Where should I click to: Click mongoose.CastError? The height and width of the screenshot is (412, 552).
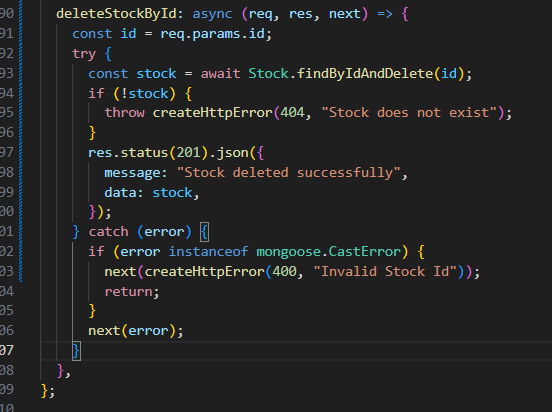click(328, 252)
